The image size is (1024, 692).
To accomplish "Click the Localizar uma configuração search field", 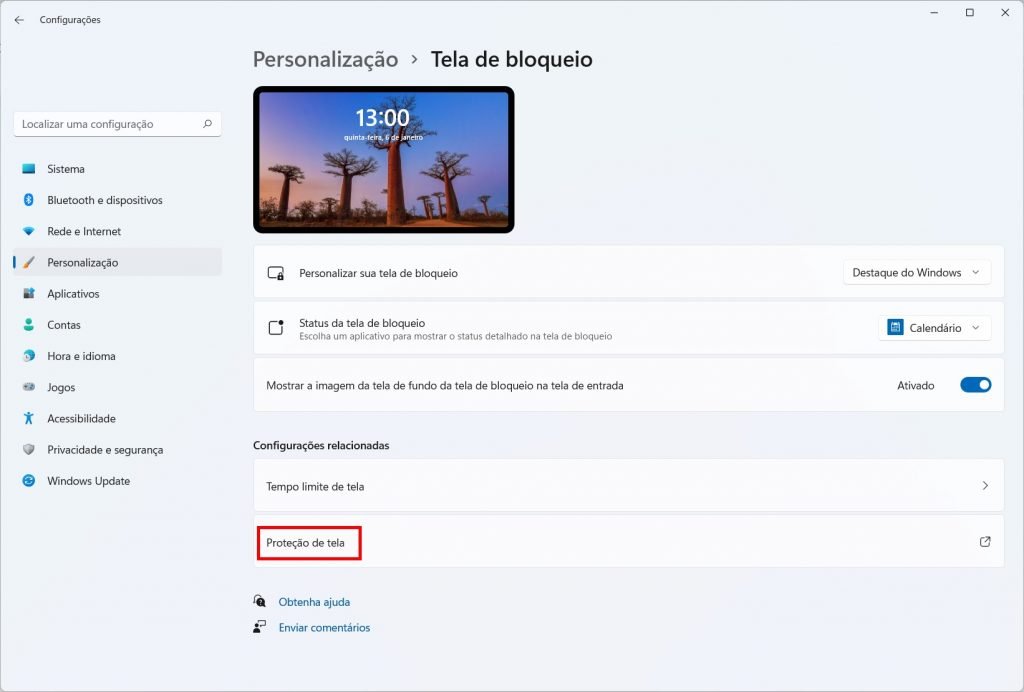I will point(110,124).
